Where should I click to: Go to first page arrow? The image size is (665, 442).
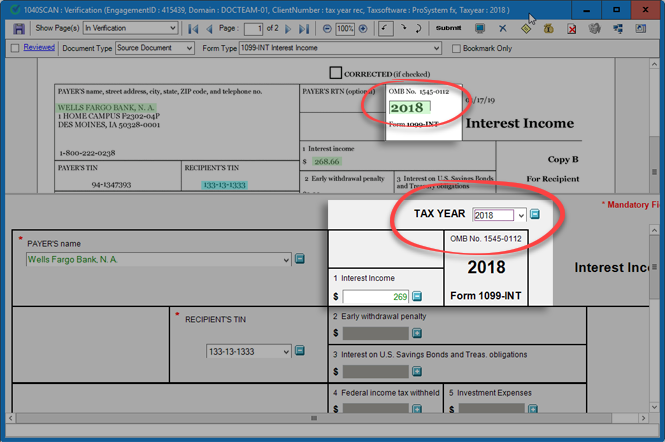click(193, 29)
